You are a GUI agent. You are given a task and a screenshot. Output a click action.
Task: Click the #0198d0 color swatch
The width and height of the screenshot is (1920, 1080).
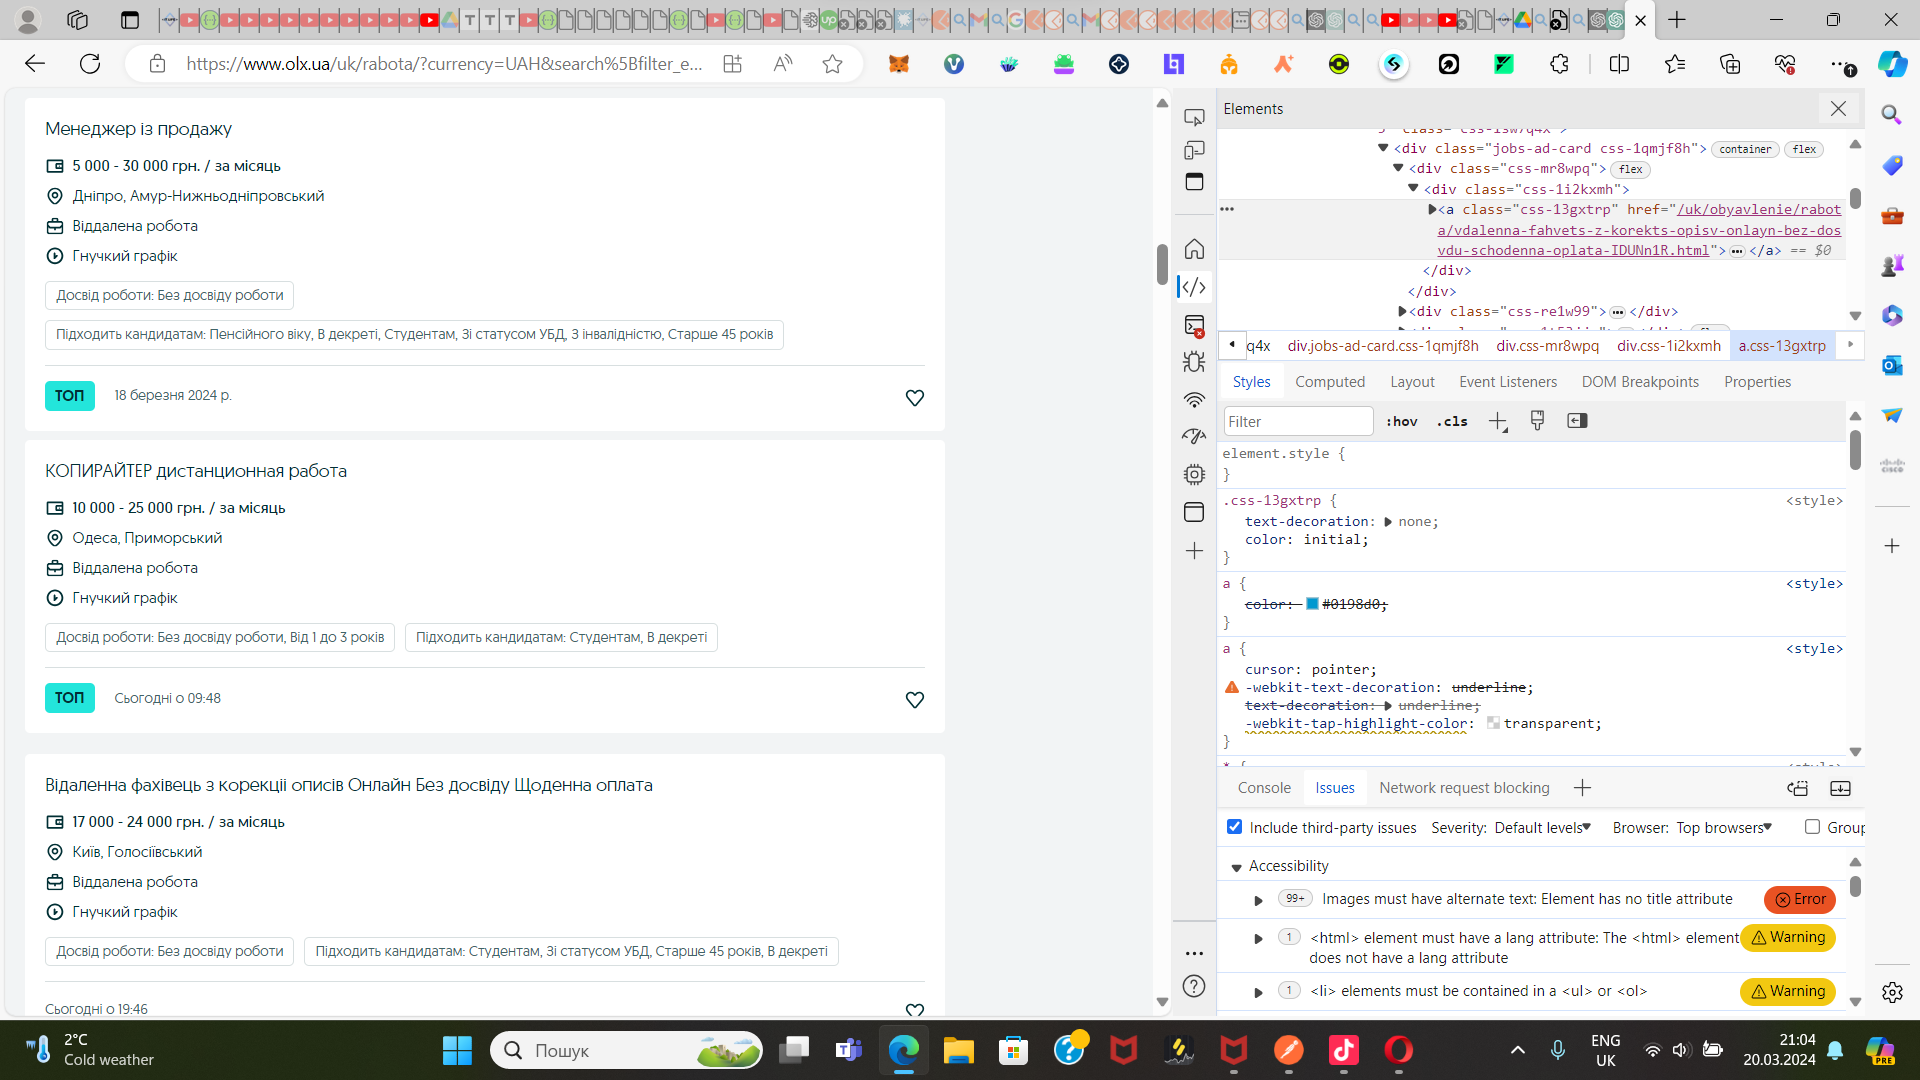coord(1312,604)
